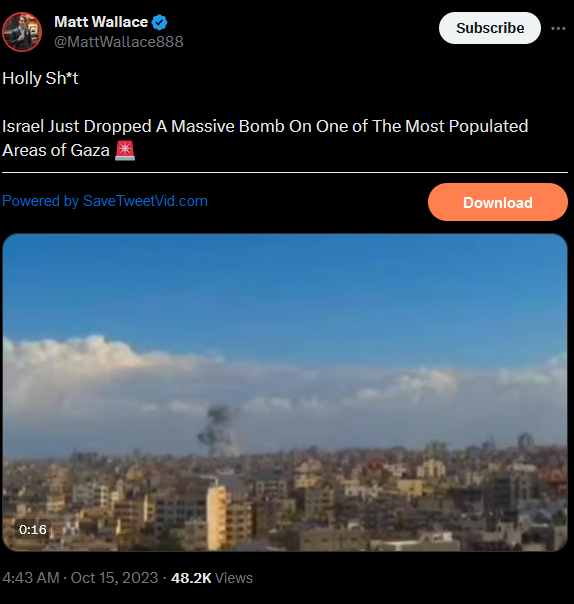Open the 48.2K Views count
Screen dimensions: 574x604
212,578
